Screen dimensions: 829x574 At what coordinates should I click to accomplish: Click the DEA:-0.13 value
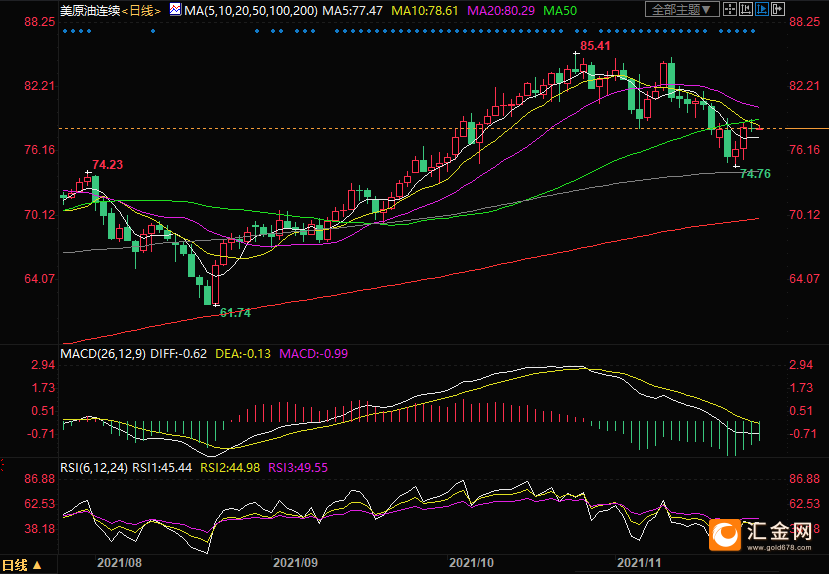pyautogui.click(x=243, y=354)
